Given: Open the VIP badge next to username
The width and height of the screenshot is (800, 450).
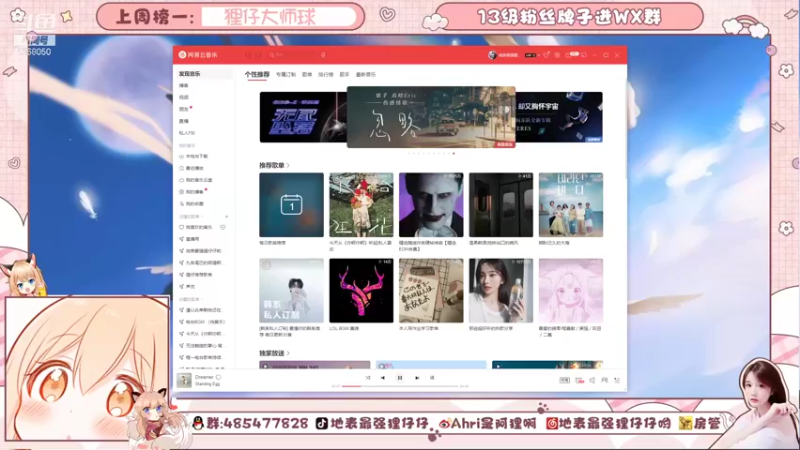Looking at the screenshot, I should click(530, 55).
